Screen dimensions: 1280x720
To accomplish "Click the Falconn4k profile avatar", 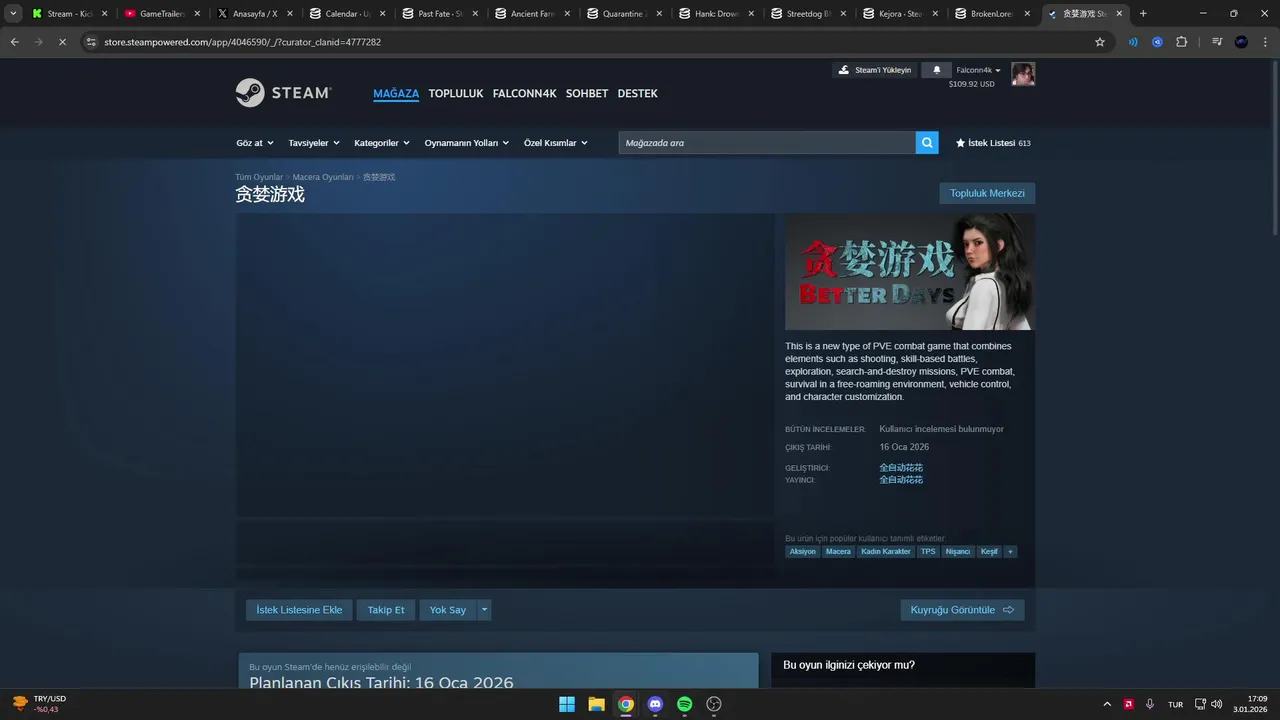I will (1023, 74).
